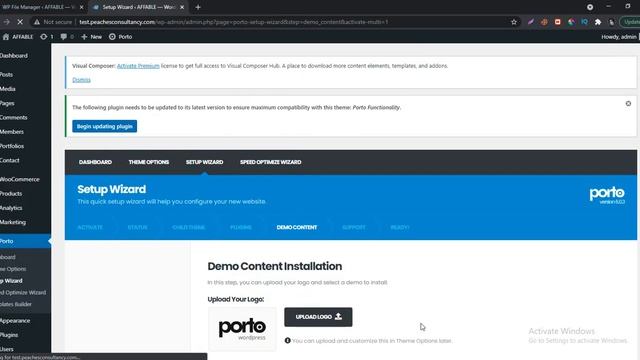This screenshot has height=360, width=640.
Task: Click the Porto logo in wizard header
Action: click(607, 196)
